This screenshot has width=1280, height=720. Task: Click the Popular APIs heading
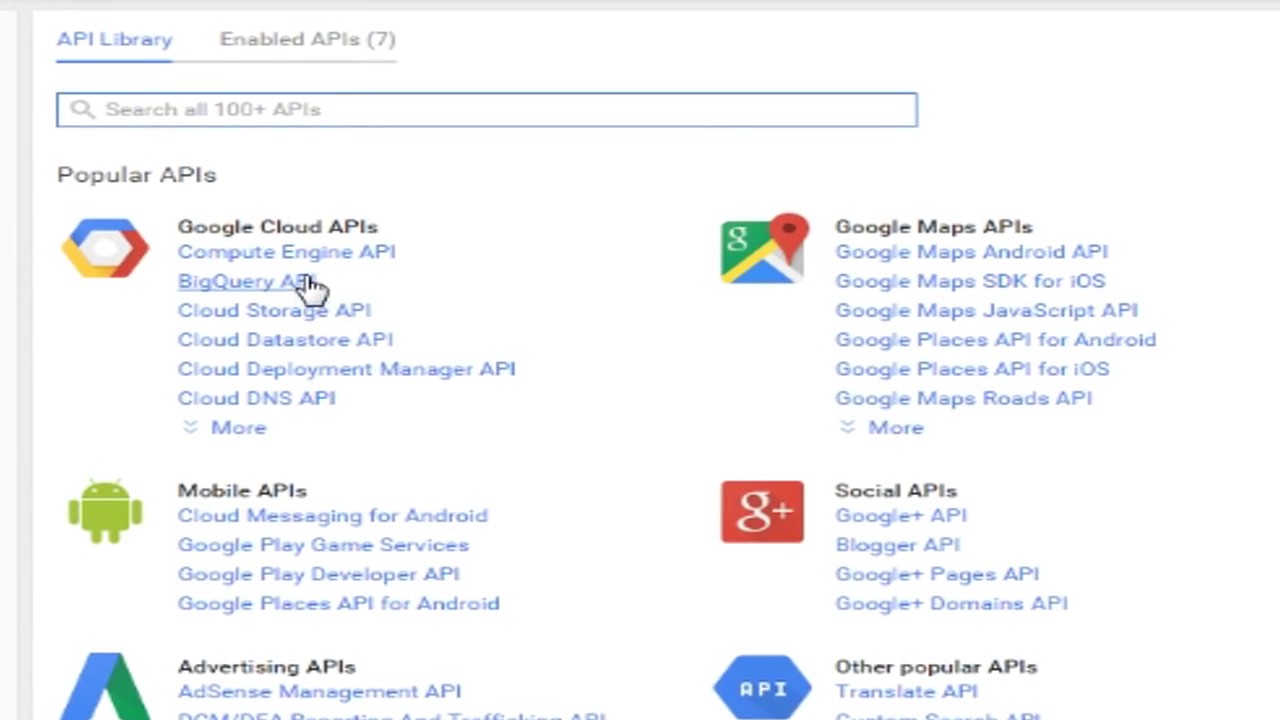click(x=137, y=175)
